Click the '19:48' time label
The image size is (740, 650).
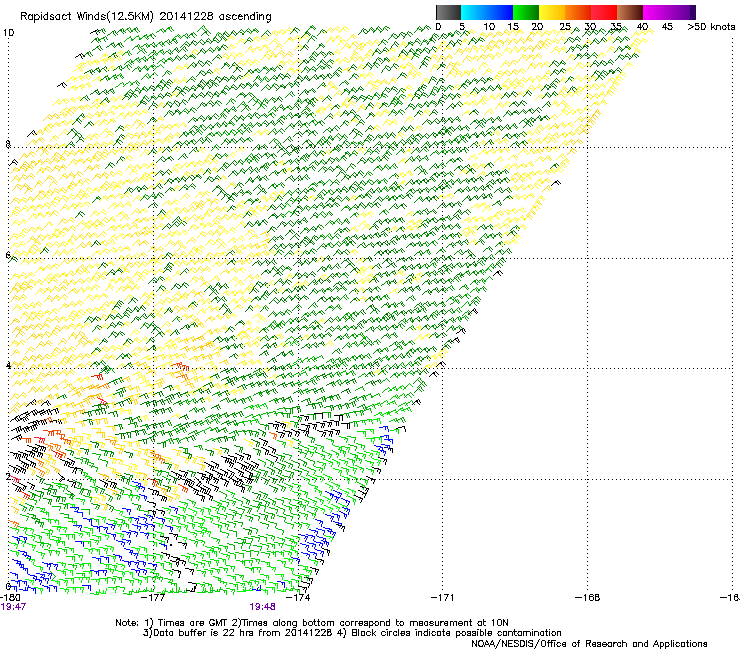click(262, 607)
